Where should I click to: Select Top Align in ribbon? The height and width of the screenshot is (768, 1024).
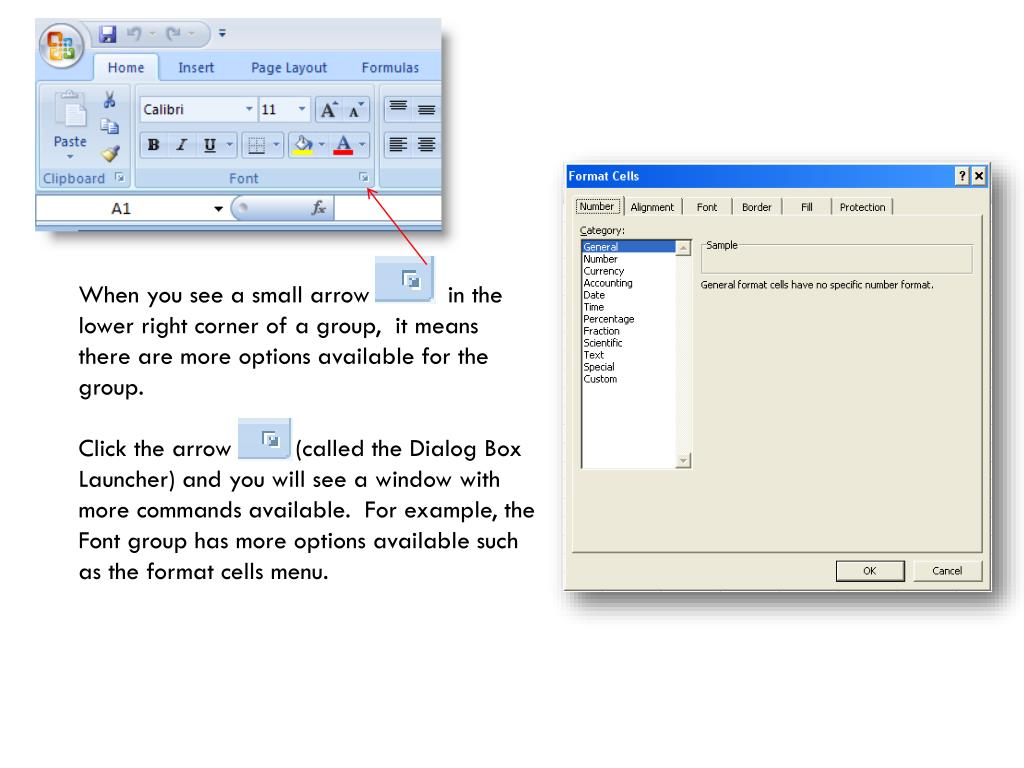[398, 108]
